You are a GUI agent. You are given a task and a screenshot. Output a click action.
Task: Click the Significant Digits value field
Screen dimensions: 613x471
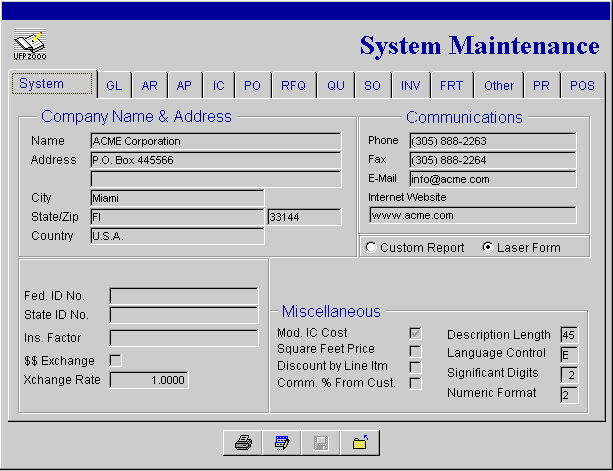pos(569,375)
